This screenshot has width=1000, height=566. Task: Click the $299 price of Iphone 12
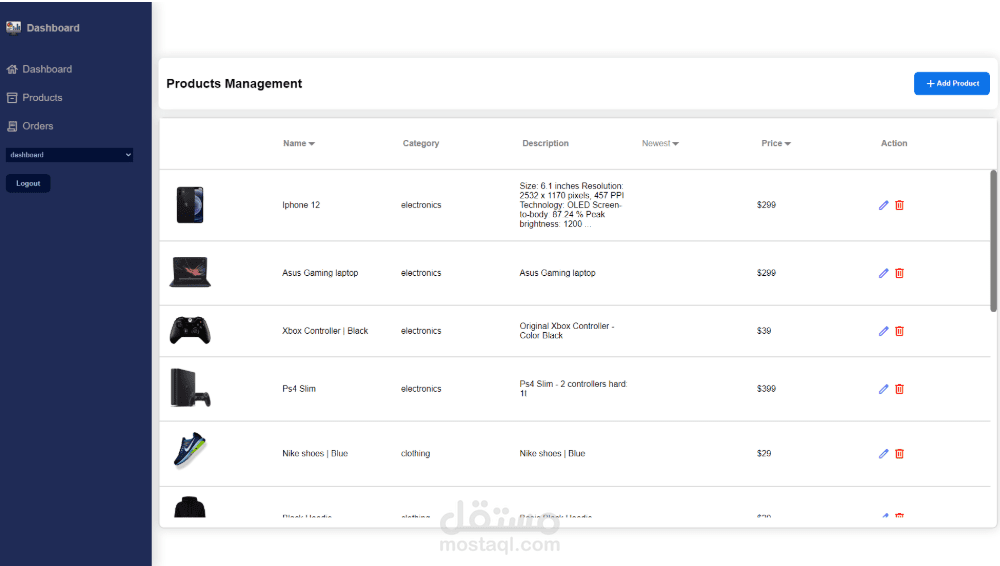pos(767,205)
